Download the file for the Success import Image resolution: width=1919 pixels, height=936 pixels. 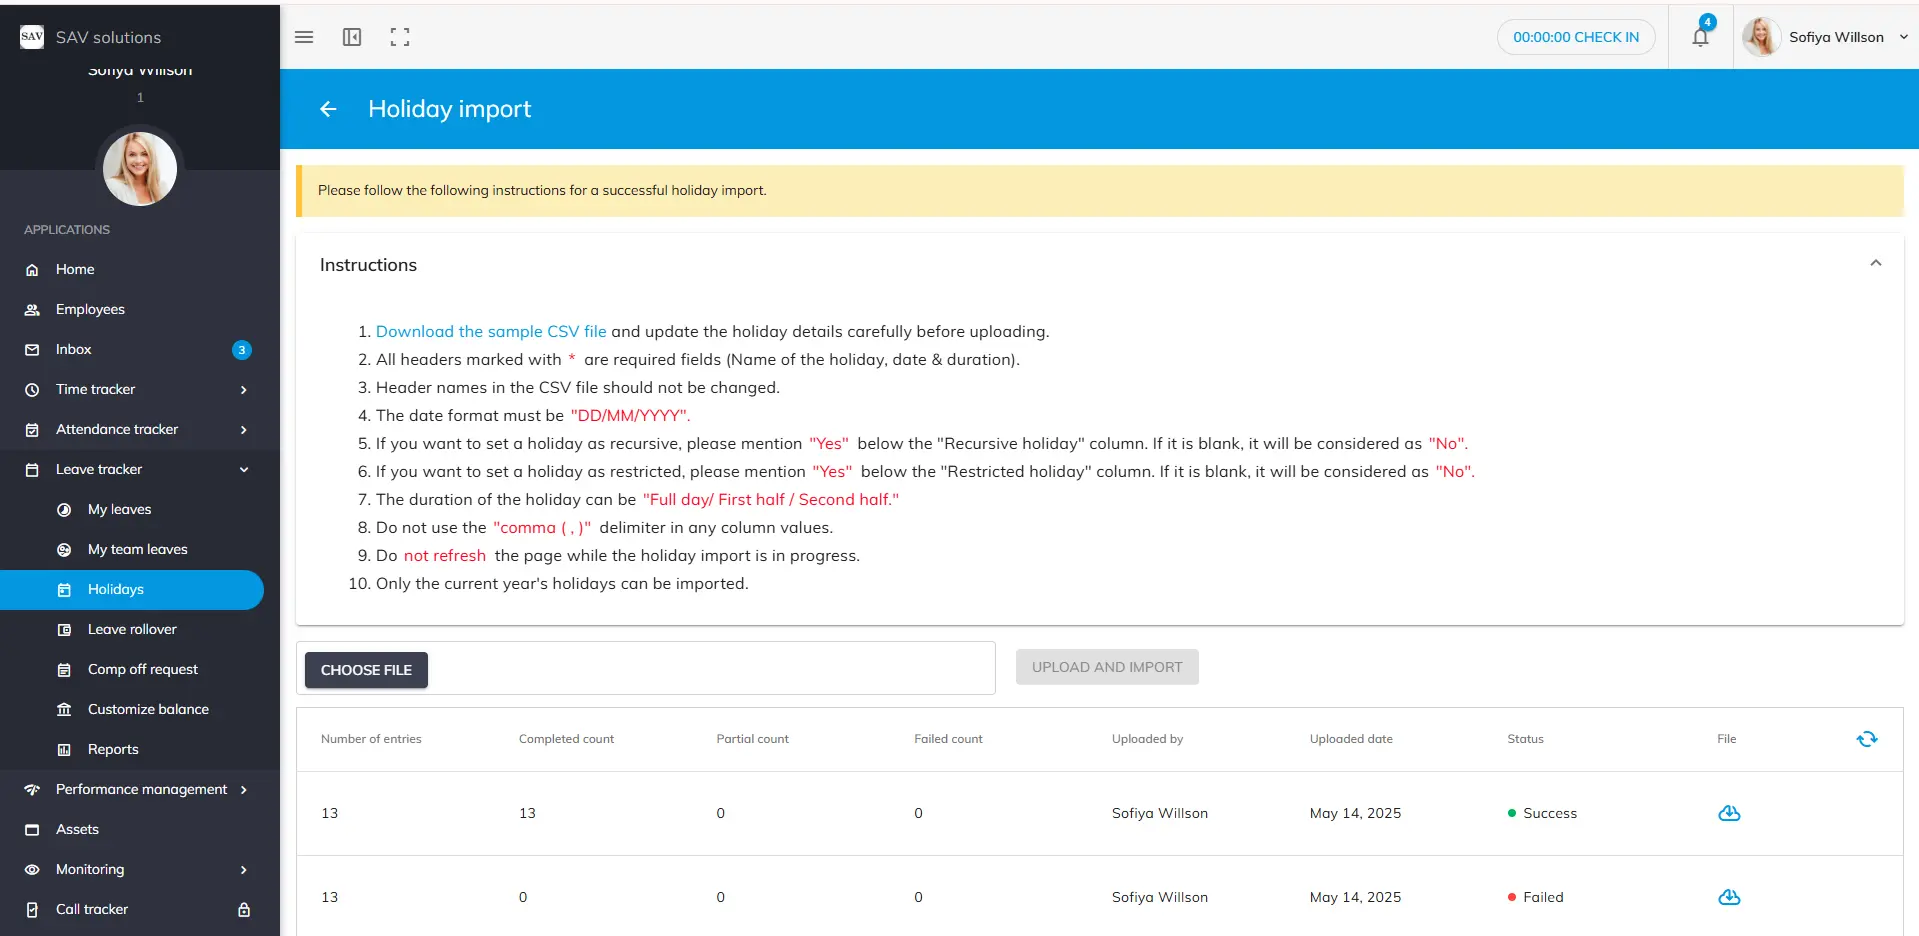(1728, 813)
